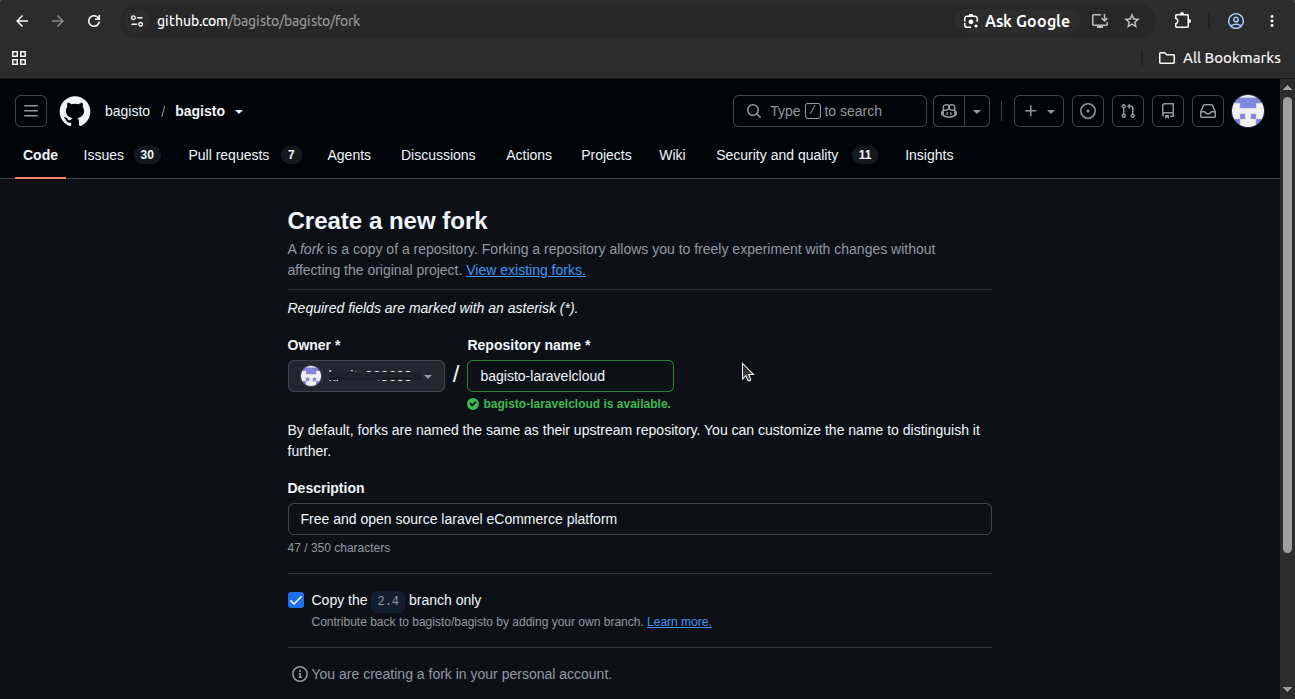Open the Owner dropdown
Image resolution: width=1295 pixels, height=699 pixels.
click(x=366, y=376)
